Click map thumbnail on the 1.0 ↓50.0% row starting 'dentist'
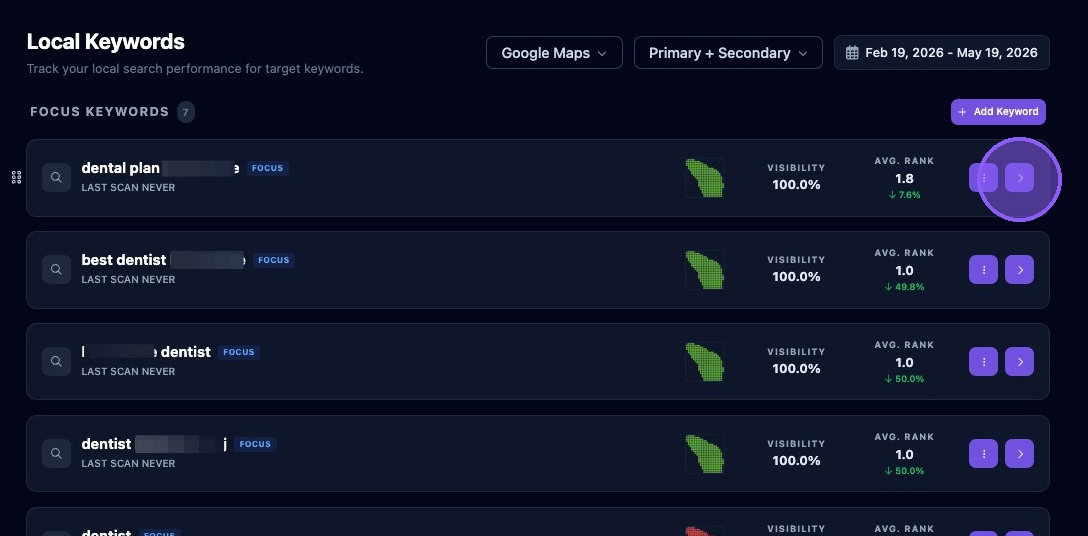The width and height of the screenshot is (1088, 536). coord(705,453)
